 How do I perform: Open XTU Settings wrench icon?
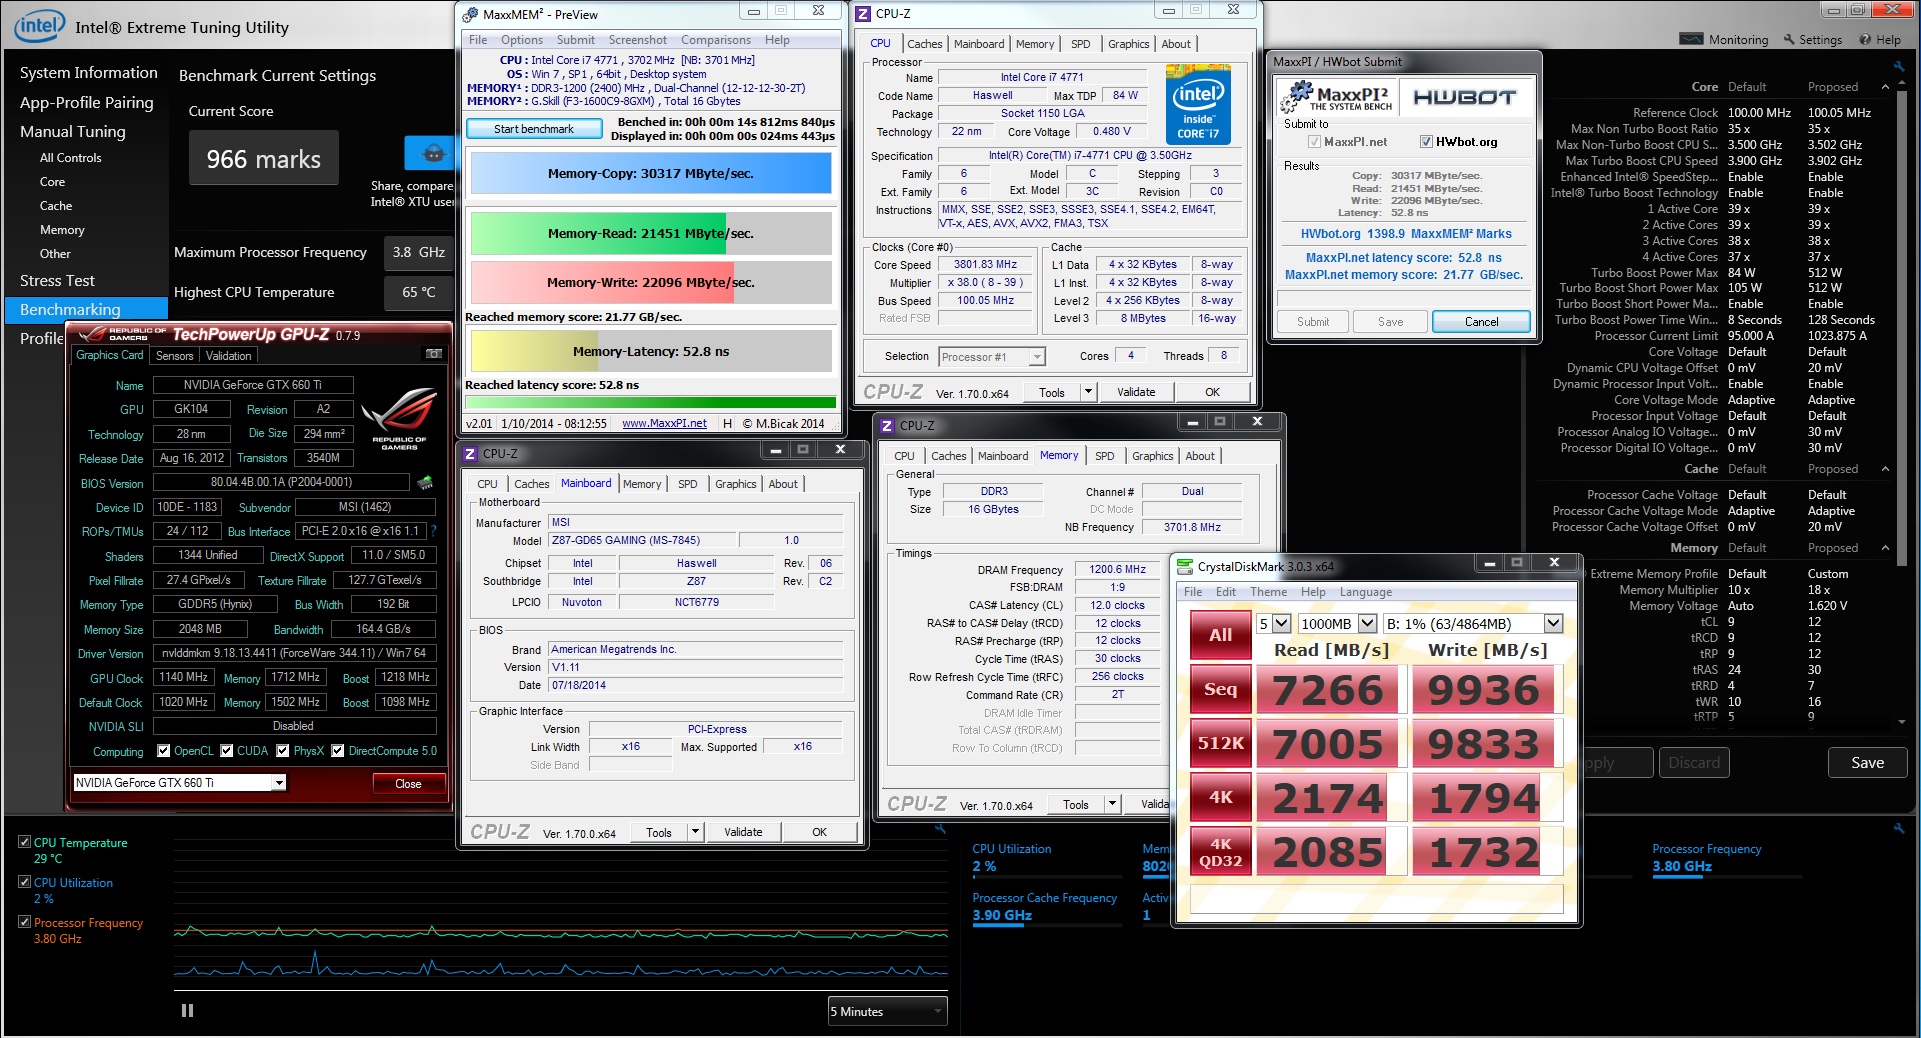pyautogui.click(x=1789, y=40)
